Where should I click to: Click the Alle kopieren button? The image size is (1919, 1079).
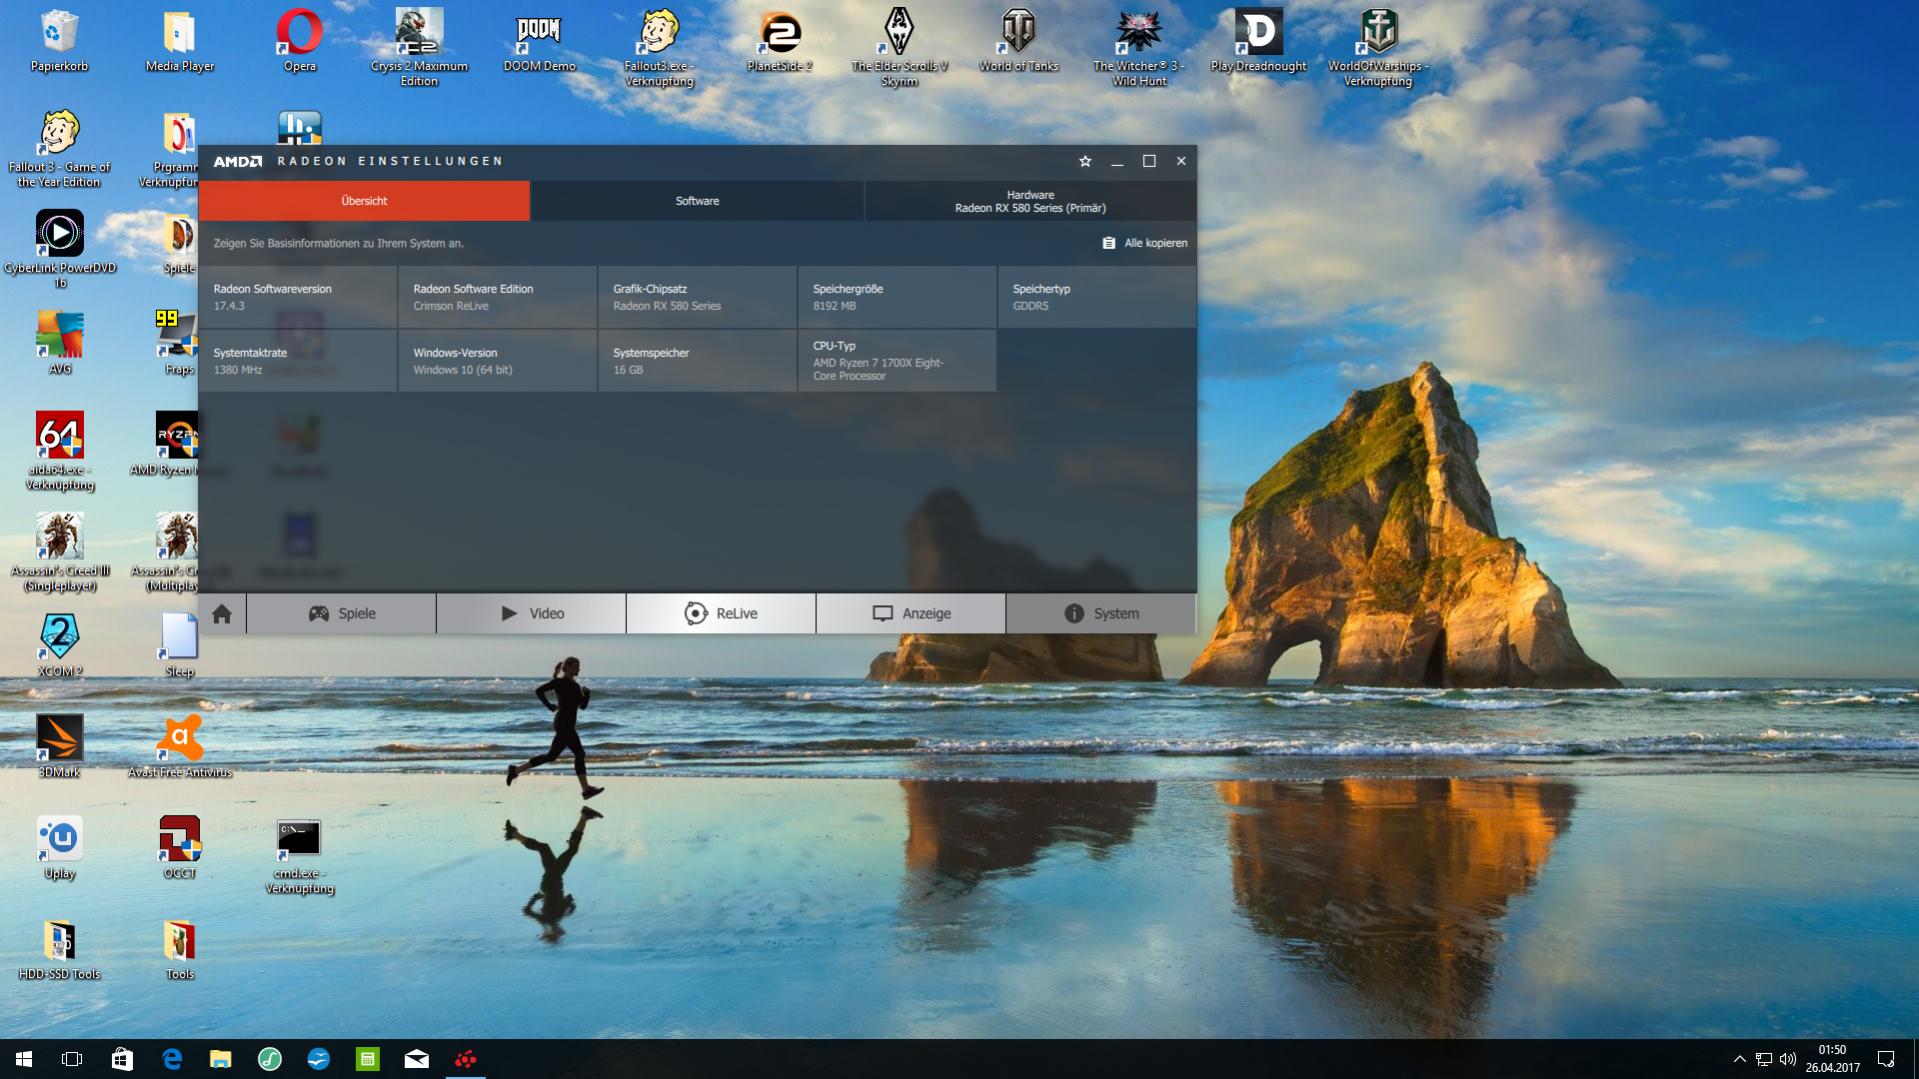pyautogui.click(x=1145, y=243)
